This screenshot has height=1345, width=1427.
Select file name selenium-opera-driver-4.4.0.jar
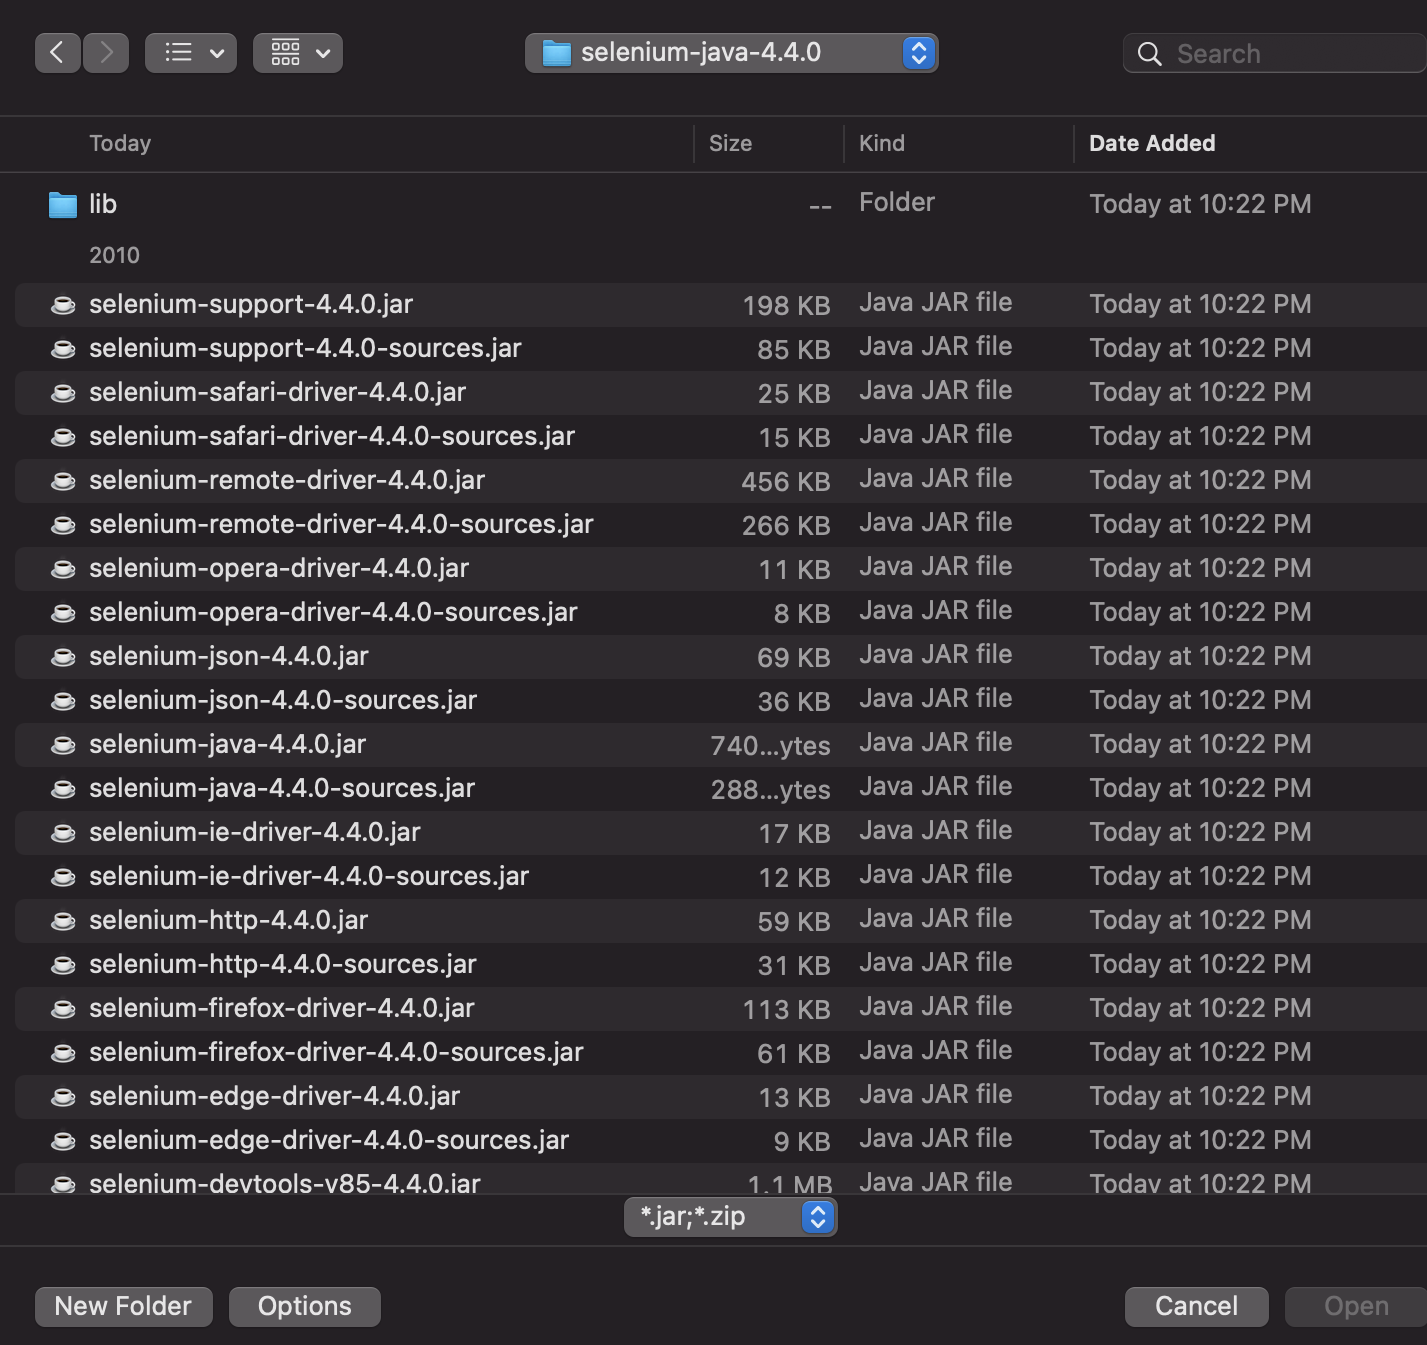(279, 568)
